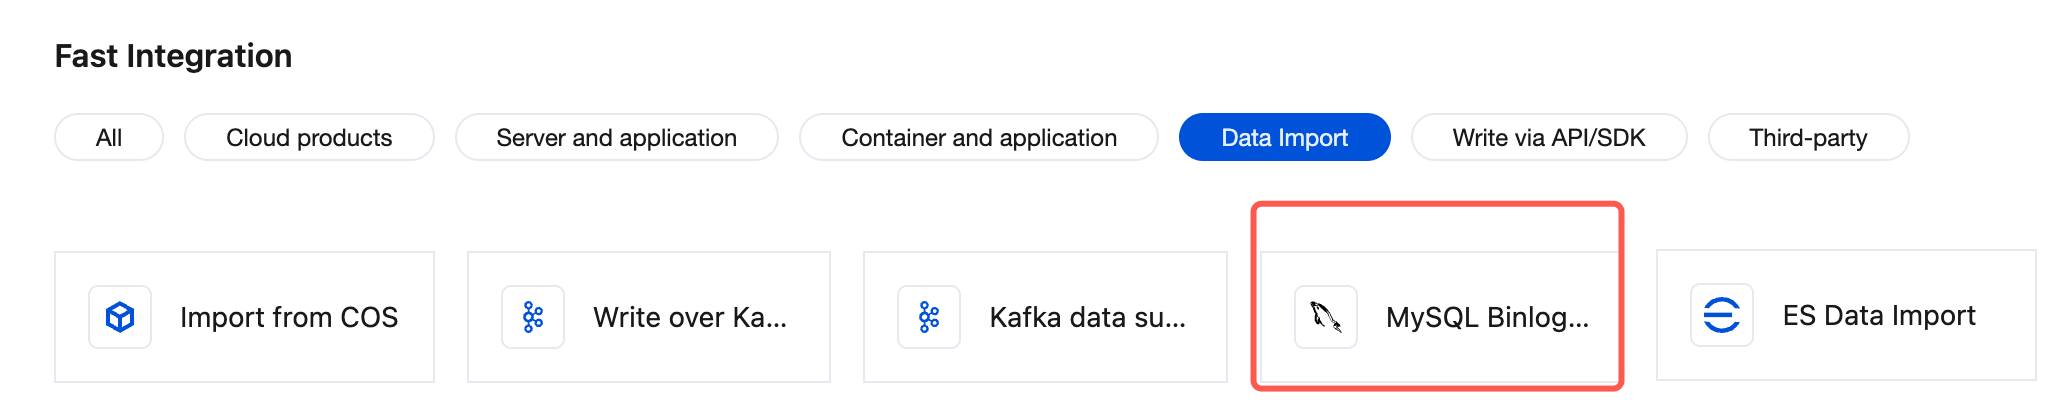This screenshot has width=2070, height=404.
Task: Click the ES Data Import text label
Action: point(1879,315)
